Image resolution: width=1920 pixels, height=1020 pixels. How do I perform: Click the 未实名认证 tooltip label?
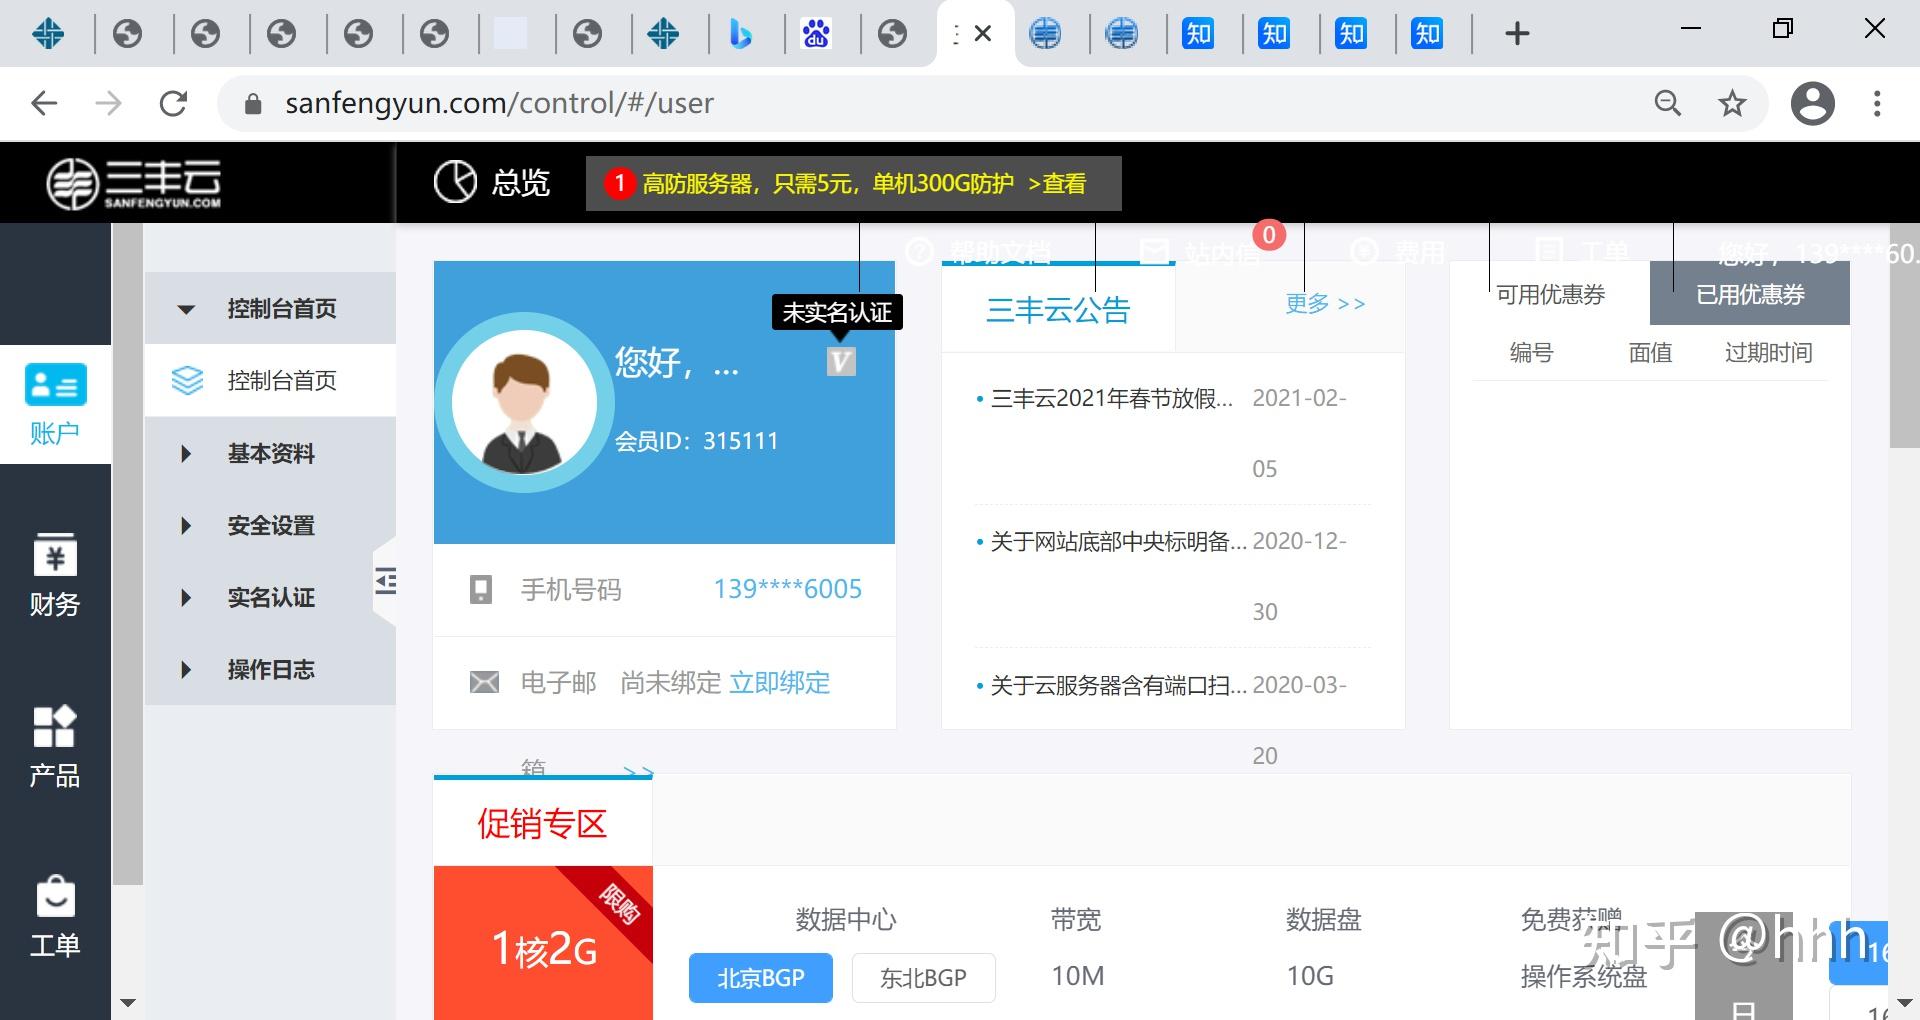[837, 312]
